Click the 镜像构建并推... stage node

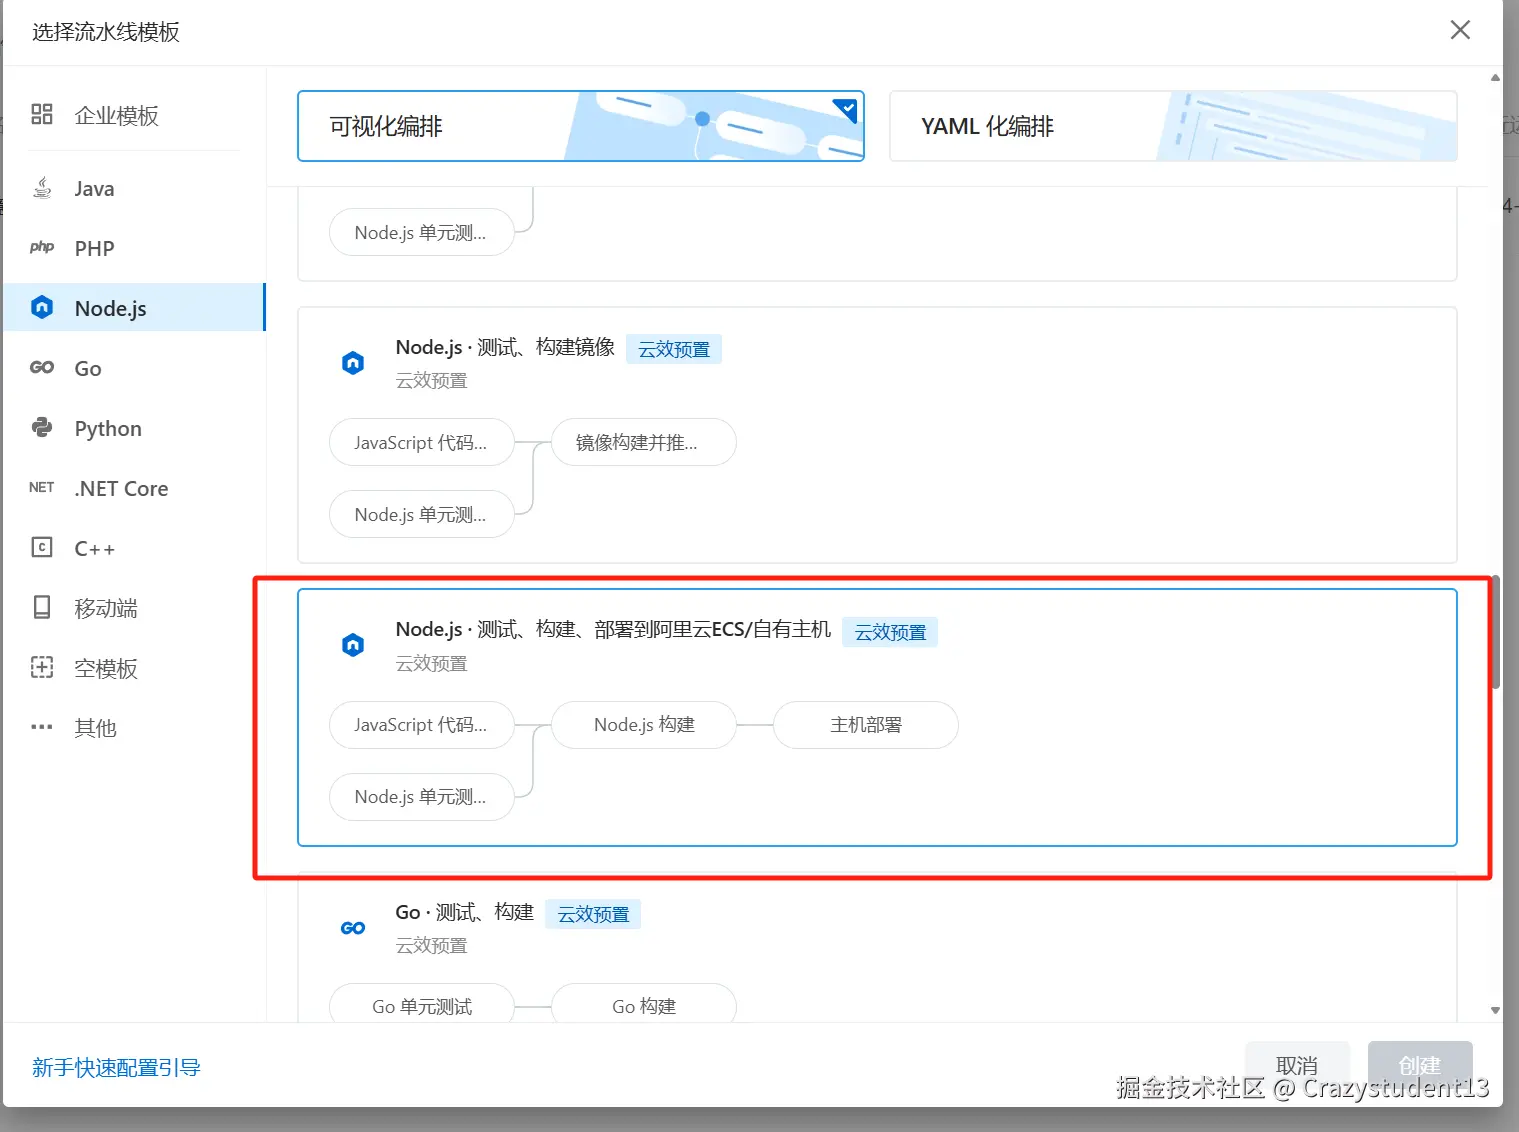coord(644,442)
